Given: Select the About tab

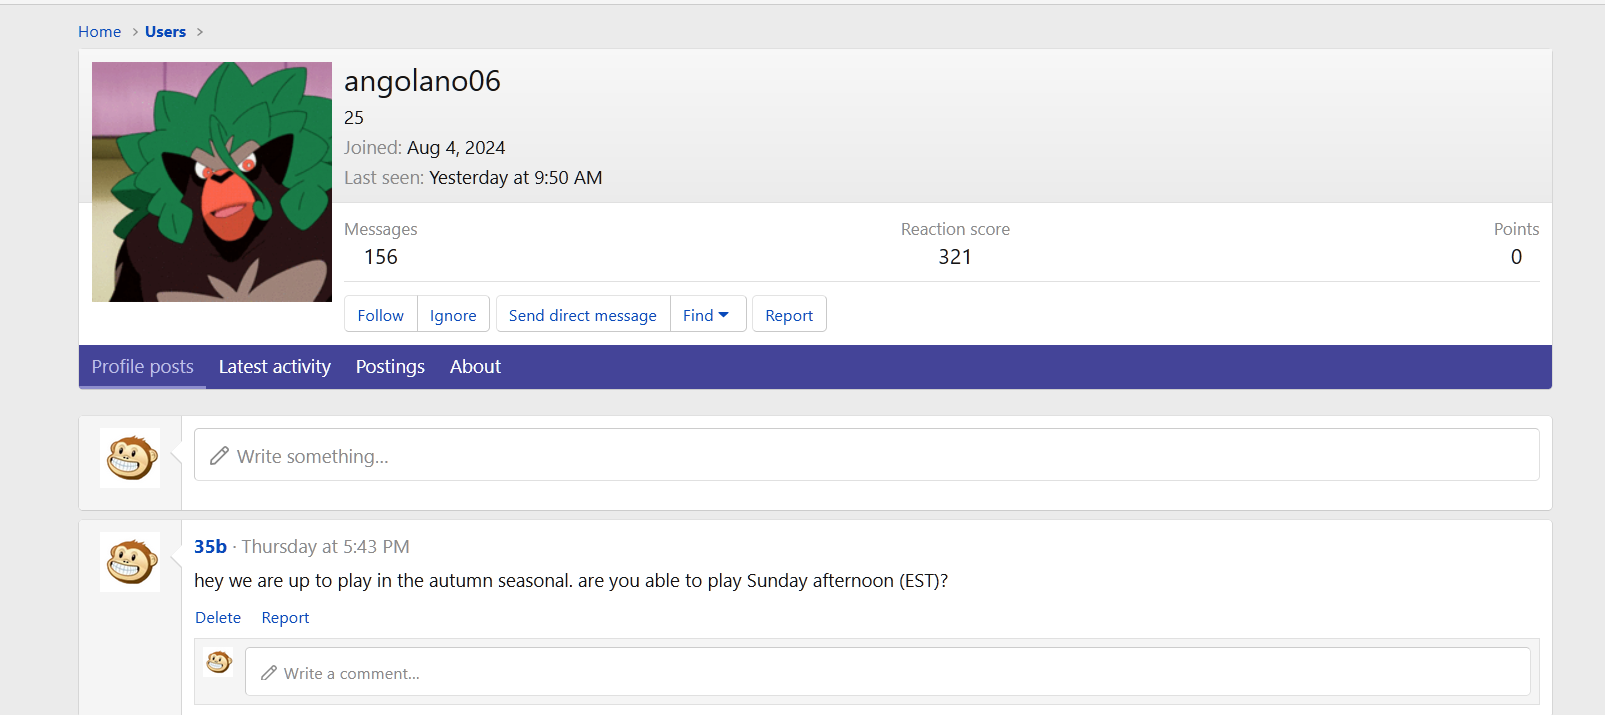Looking at the screenshot, I should pyautogui.click(x=475, y=367).
